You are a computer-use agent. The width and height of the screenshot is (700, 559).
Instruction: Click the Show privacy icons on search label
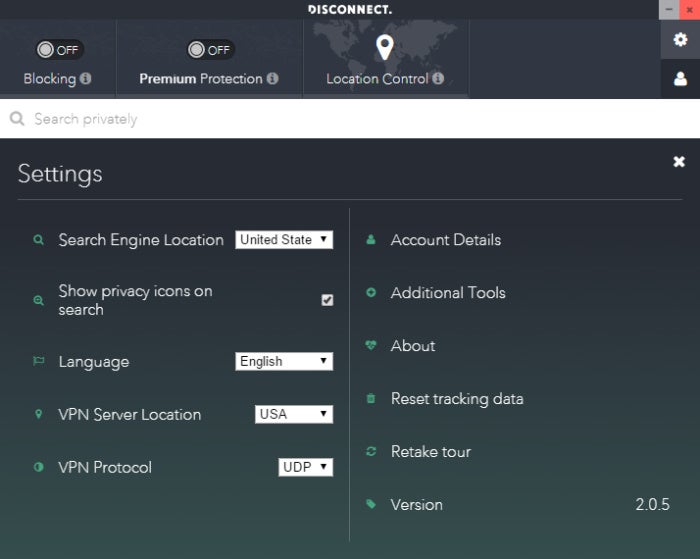point(135,300)
